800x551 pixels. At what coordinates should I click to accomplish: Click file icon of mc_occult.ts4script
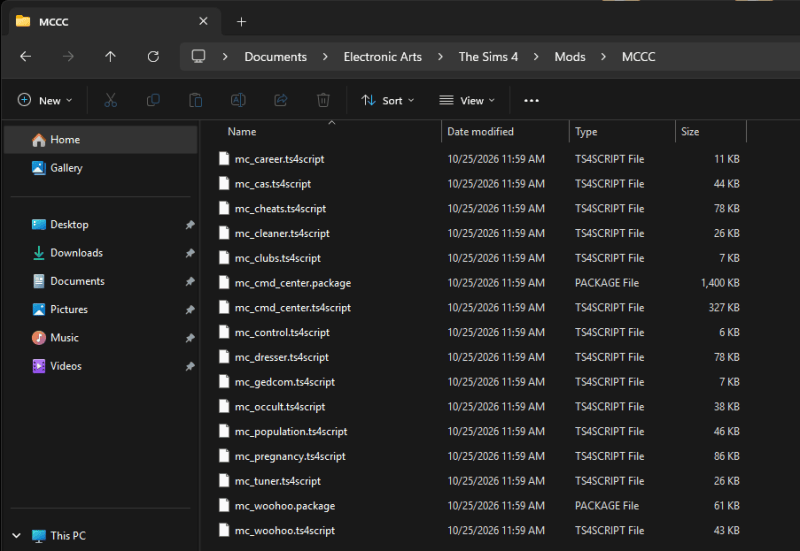point(223,406)
